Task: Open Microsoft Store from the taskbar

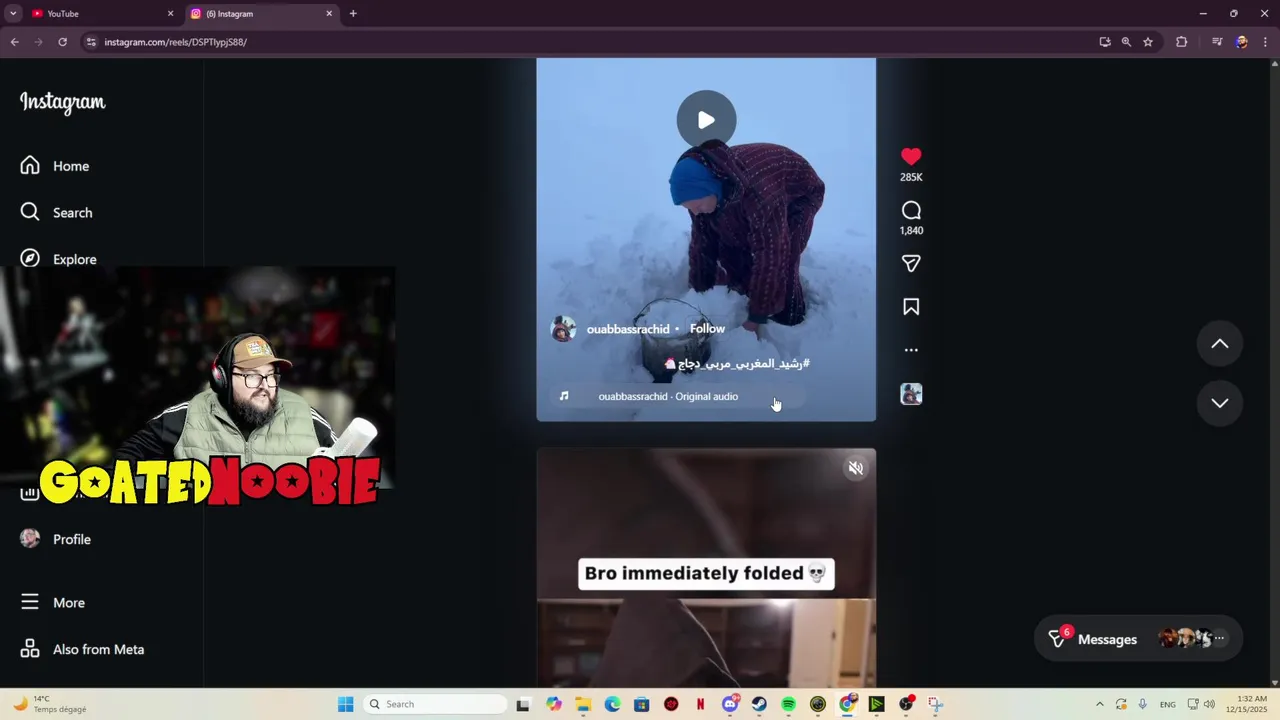Action: click(x=642, y=704)
